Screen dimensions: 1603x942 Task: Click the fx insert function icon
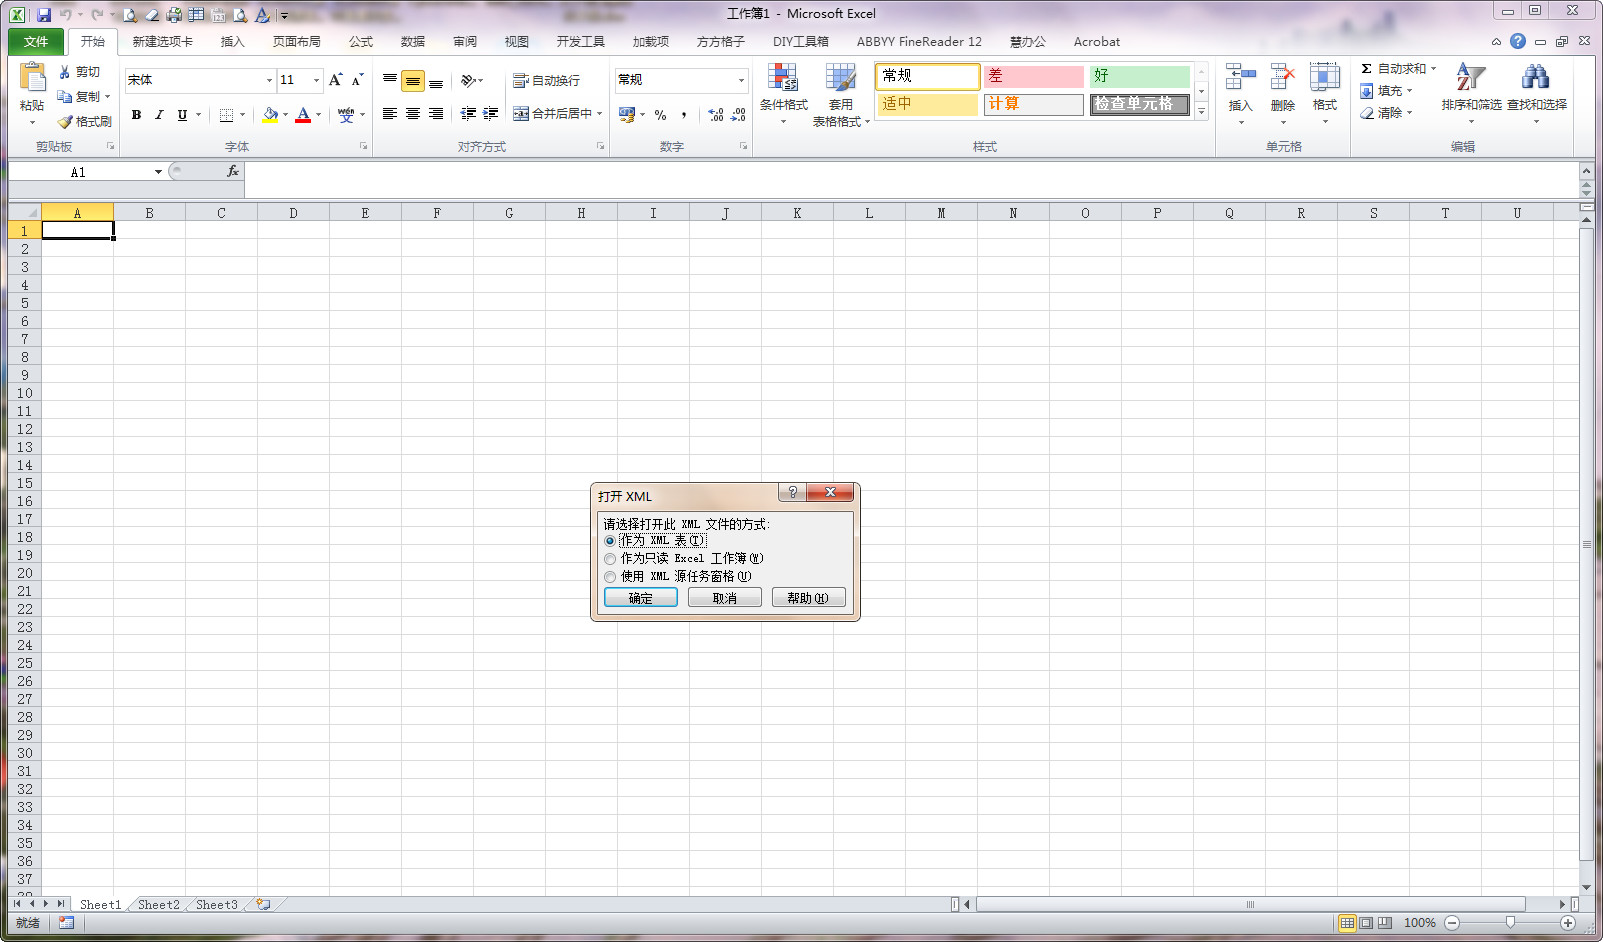tap(233, 172)
